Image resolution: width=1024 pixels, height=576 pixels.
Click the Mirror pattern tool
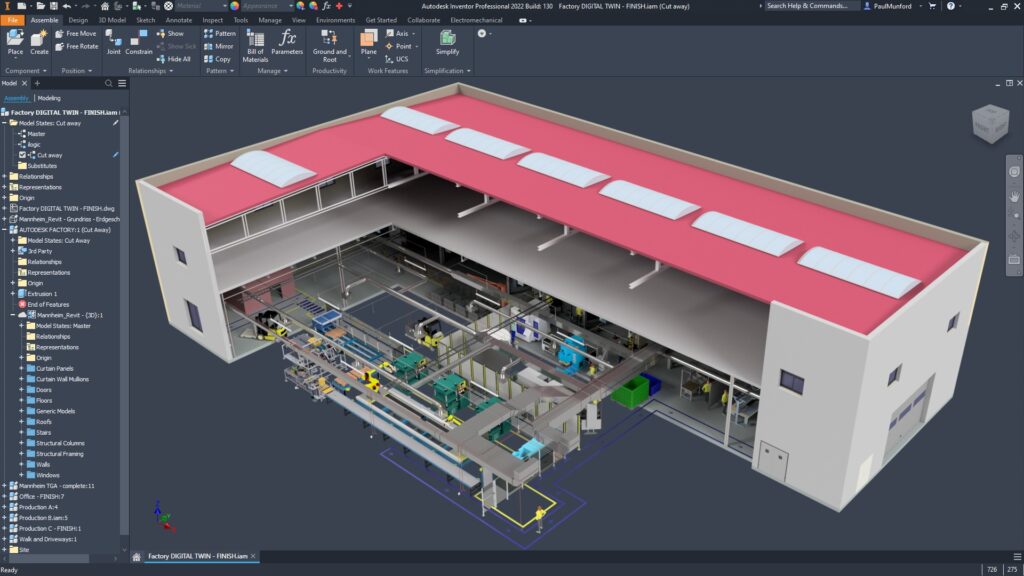point(218,46)
